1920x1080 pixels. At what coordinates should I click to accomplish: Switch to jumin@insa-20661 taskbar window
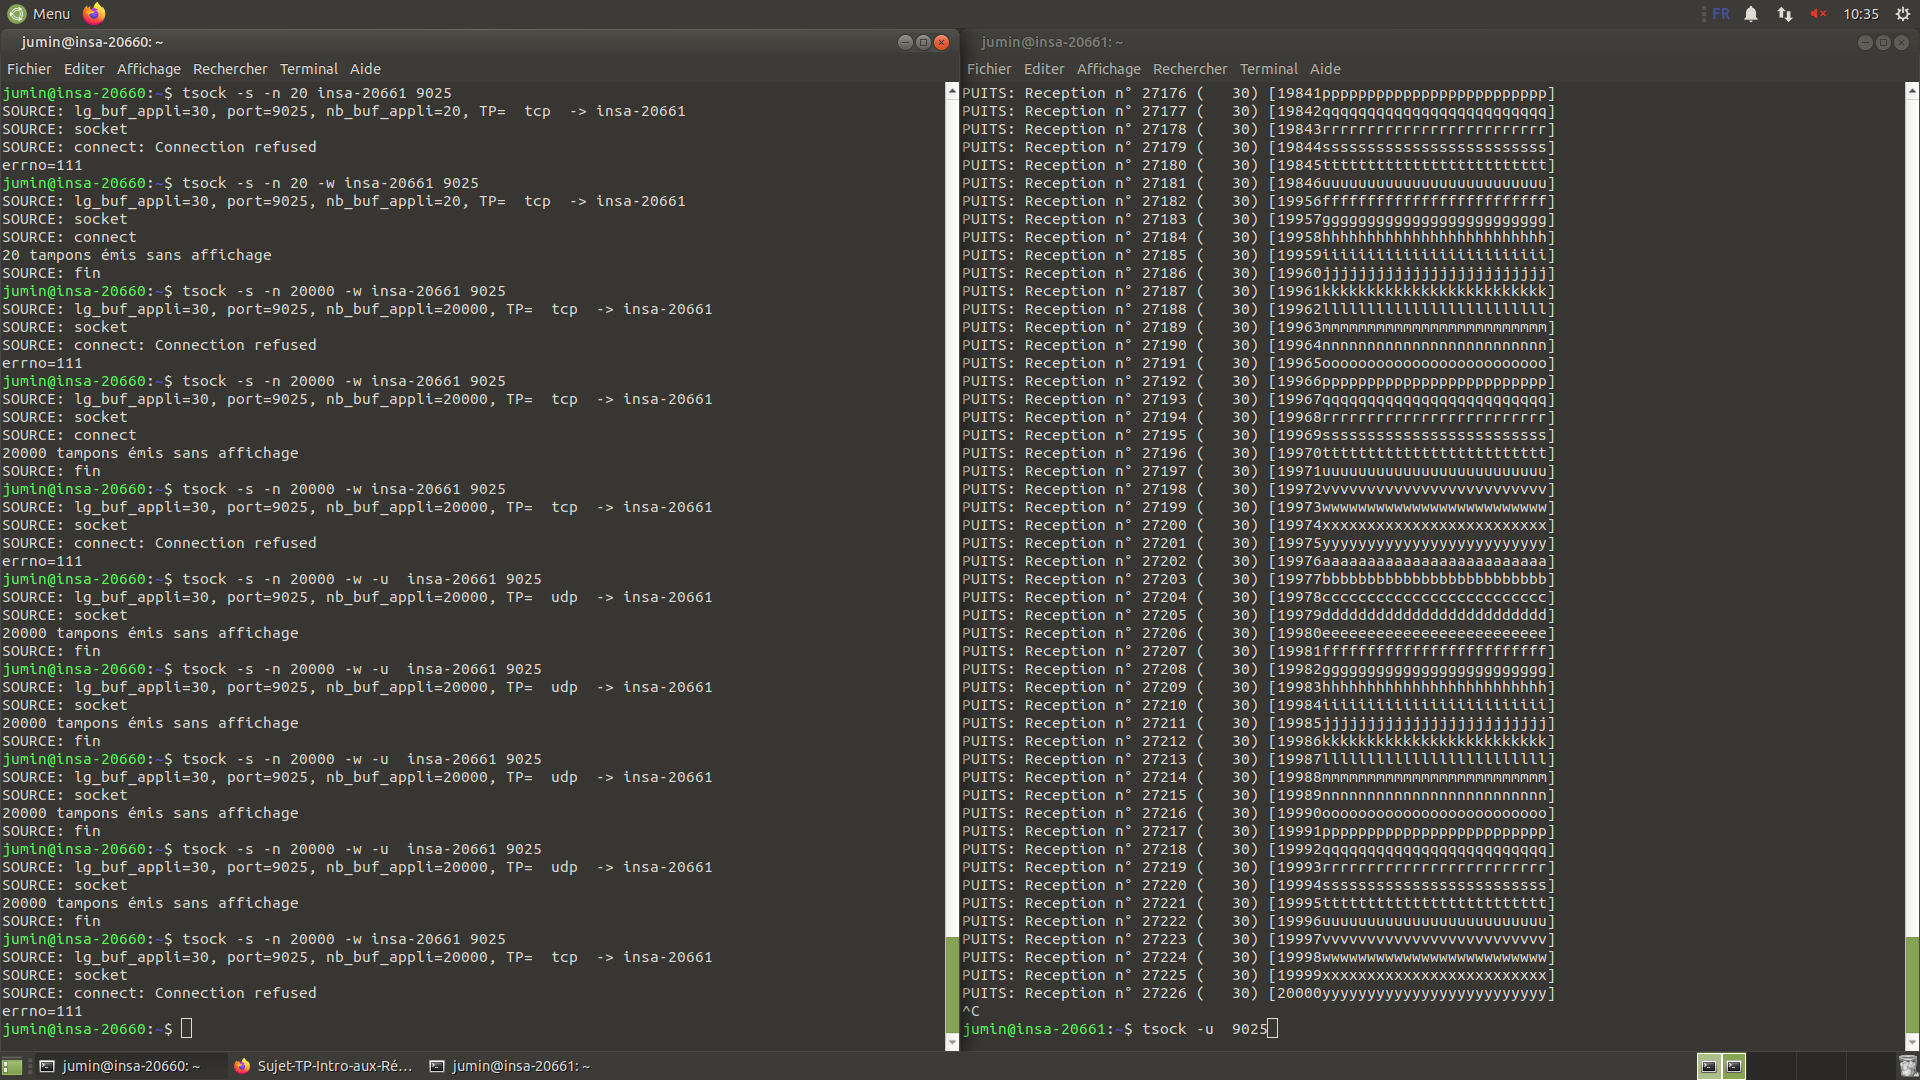[510, 1067]
